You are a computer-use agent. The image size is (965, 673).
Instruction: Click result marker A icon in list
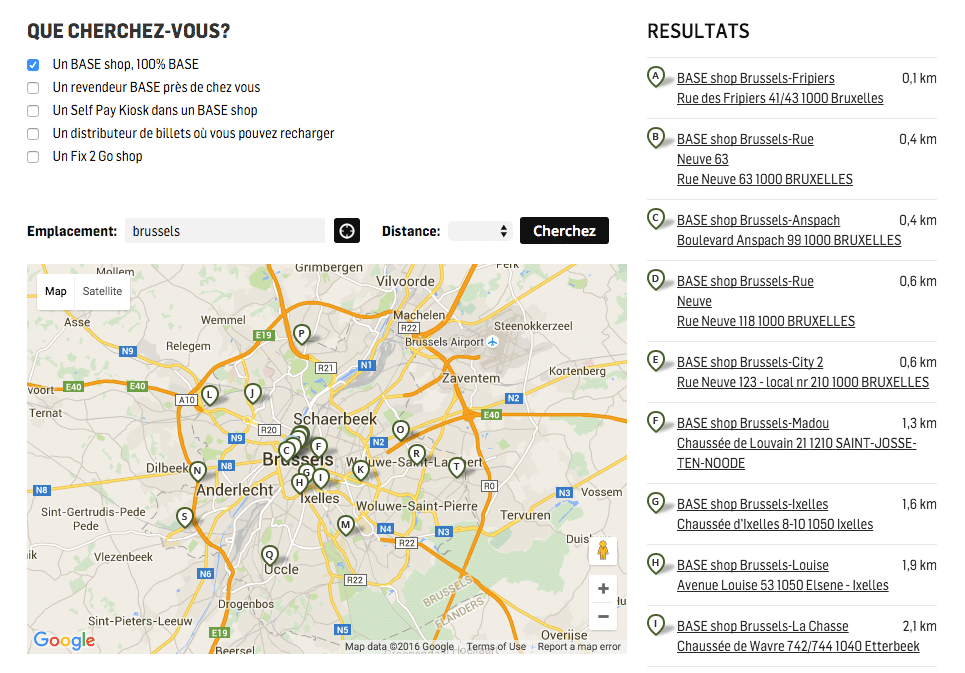pos(656,78)
